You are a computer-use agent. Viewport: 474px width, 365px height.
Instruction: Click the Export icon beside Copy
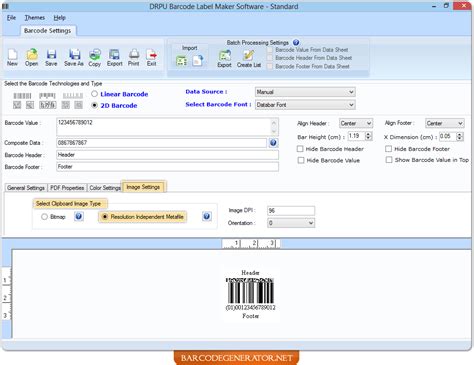[114, 54]
